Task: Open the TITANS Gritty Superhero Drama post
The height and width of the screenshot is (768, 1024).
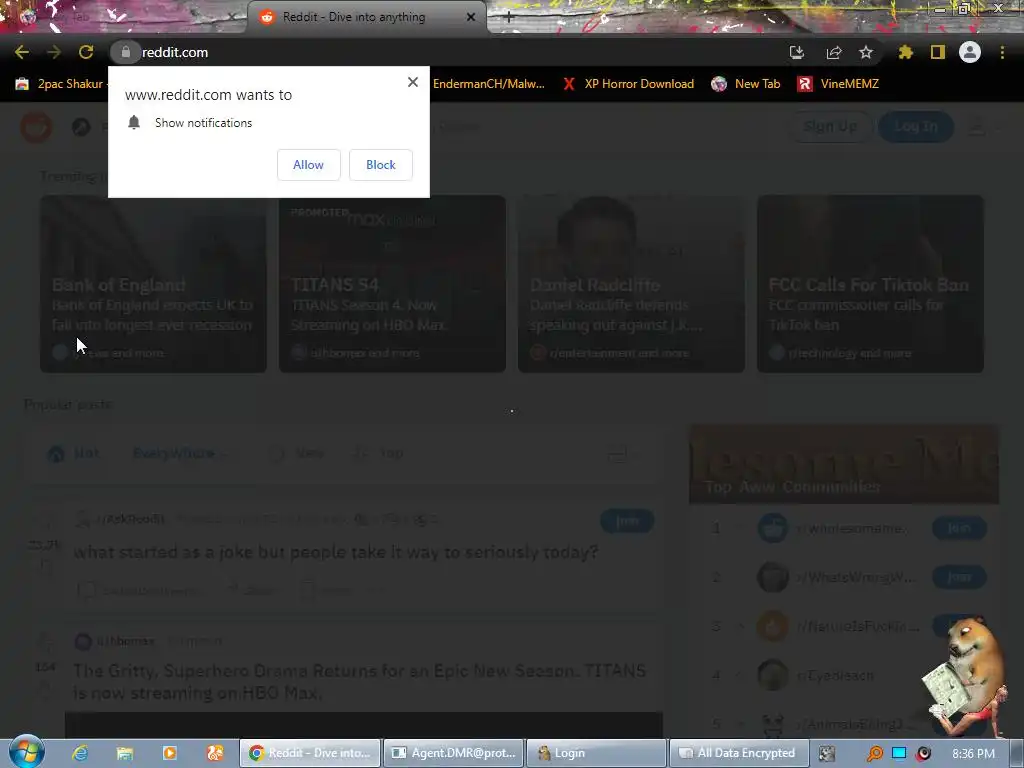Action: [360, 681]
